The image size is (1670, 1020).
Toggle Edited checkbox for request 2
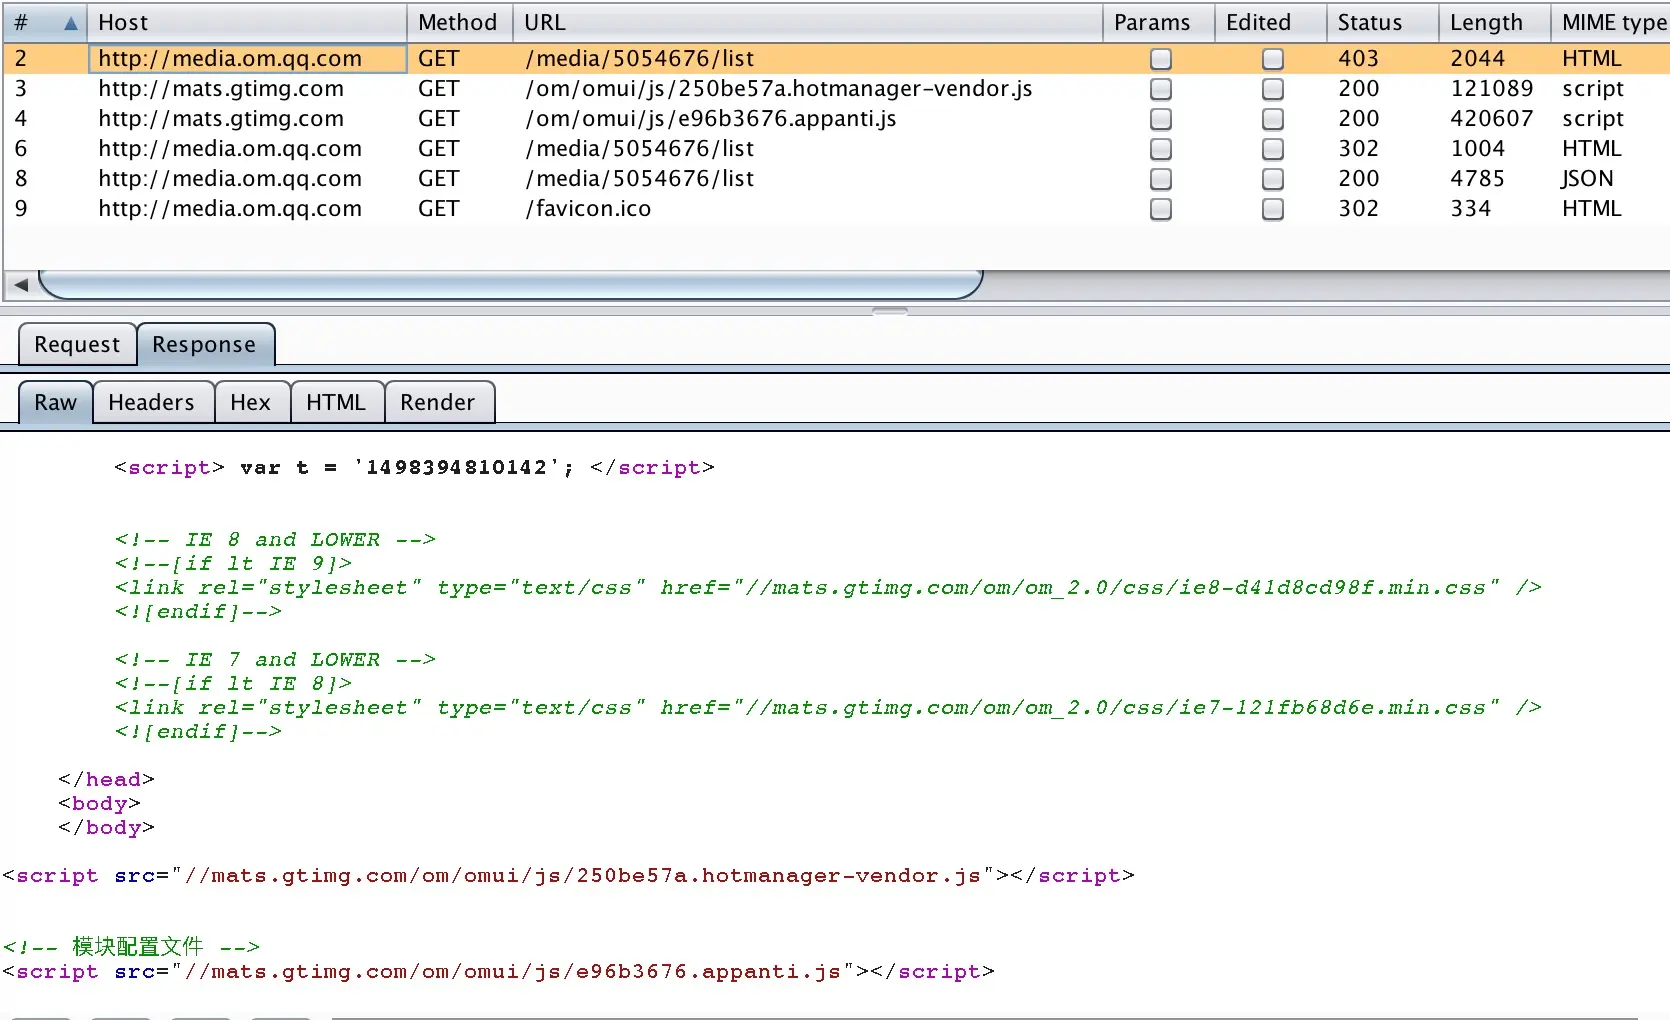pyautogui.click(x=1272, y=59)
